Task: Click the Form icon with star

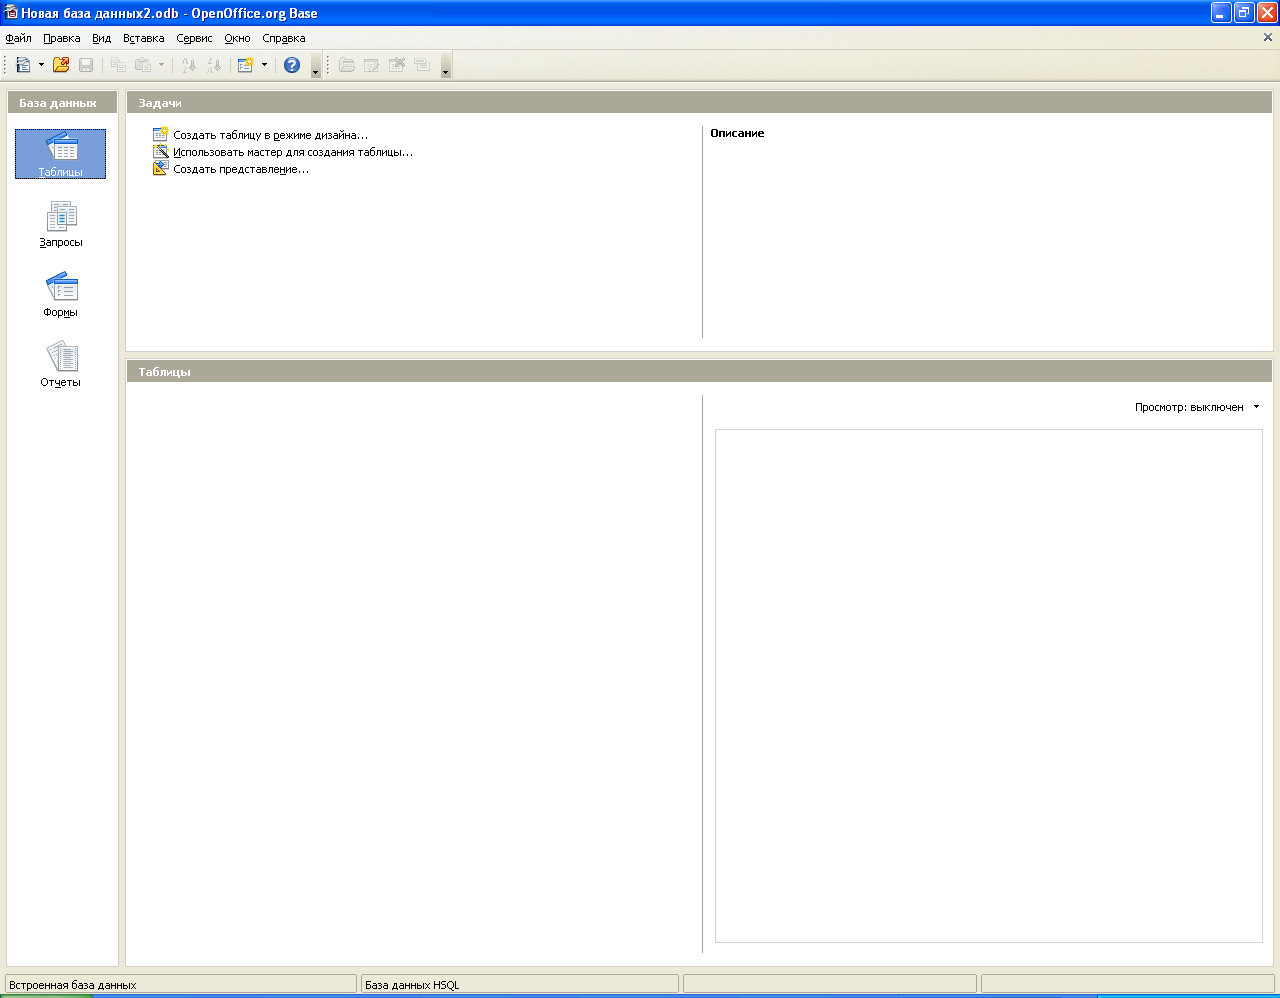Action: point(246,65)
